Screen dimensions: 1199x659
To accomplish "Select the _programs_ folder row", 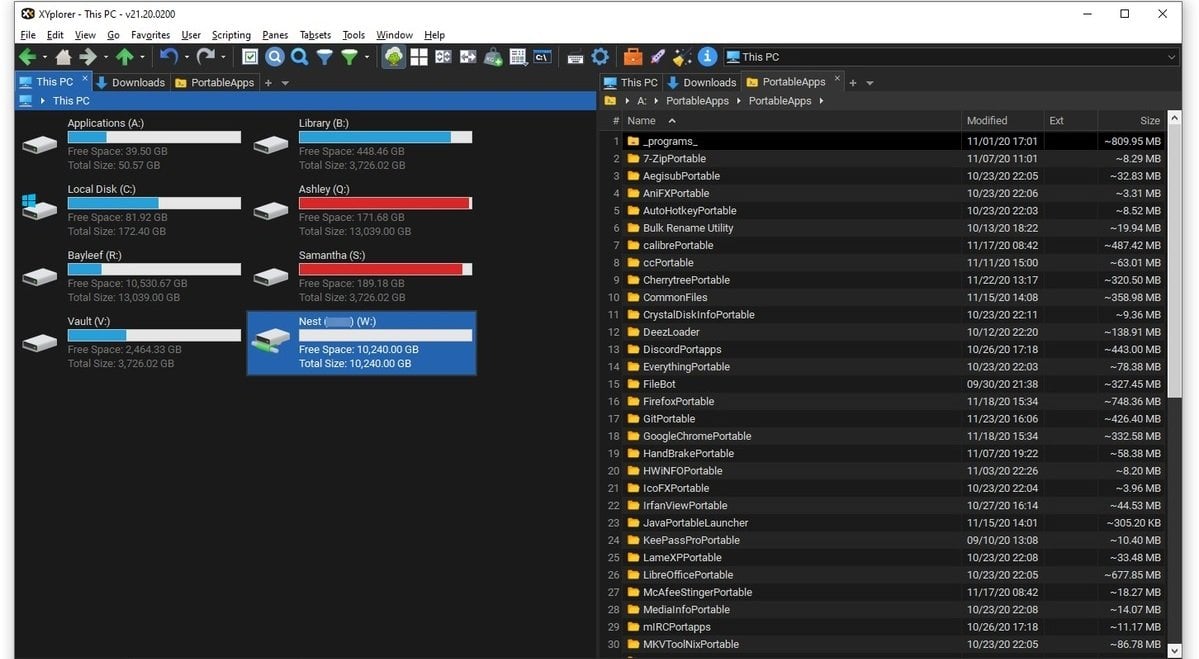I will click(884, 141).
